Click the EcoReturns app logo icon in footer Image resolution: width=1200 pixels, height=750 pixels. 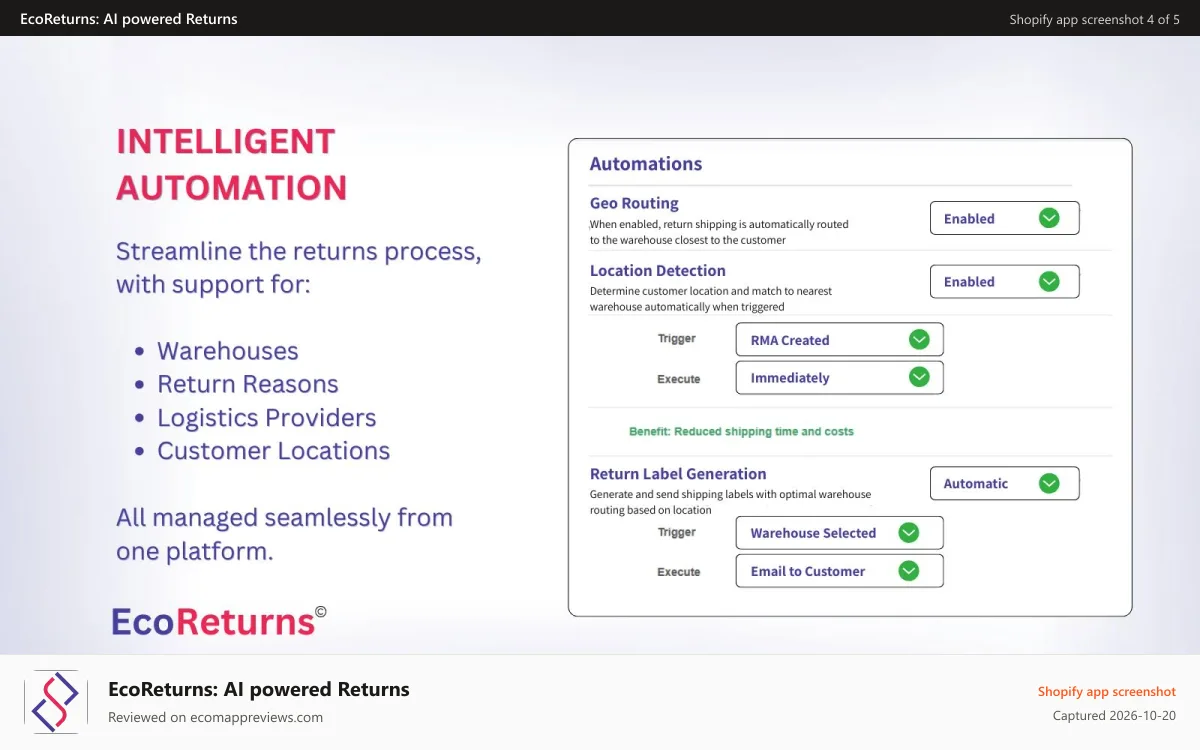55,702
